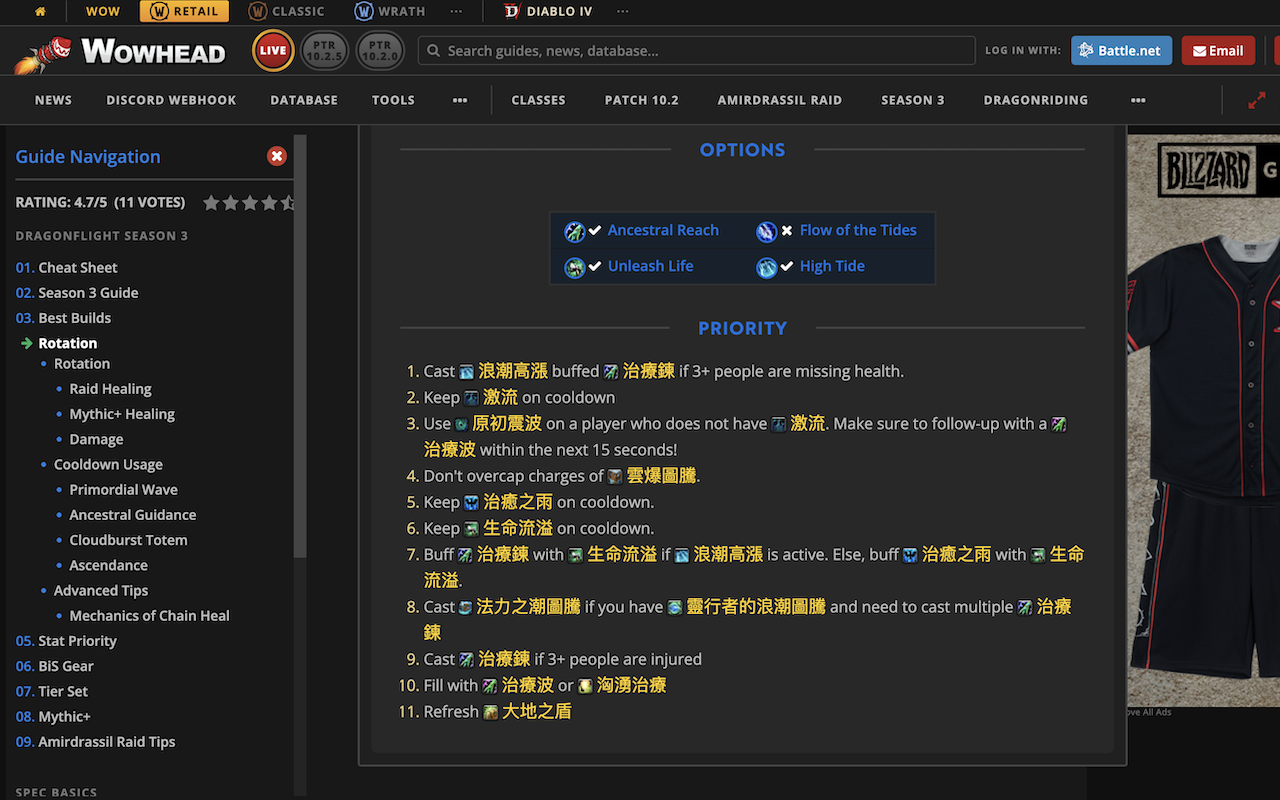Switch to the CLASSIC tab
Viewport: 1280px width, 800px height.
[287, 11]
